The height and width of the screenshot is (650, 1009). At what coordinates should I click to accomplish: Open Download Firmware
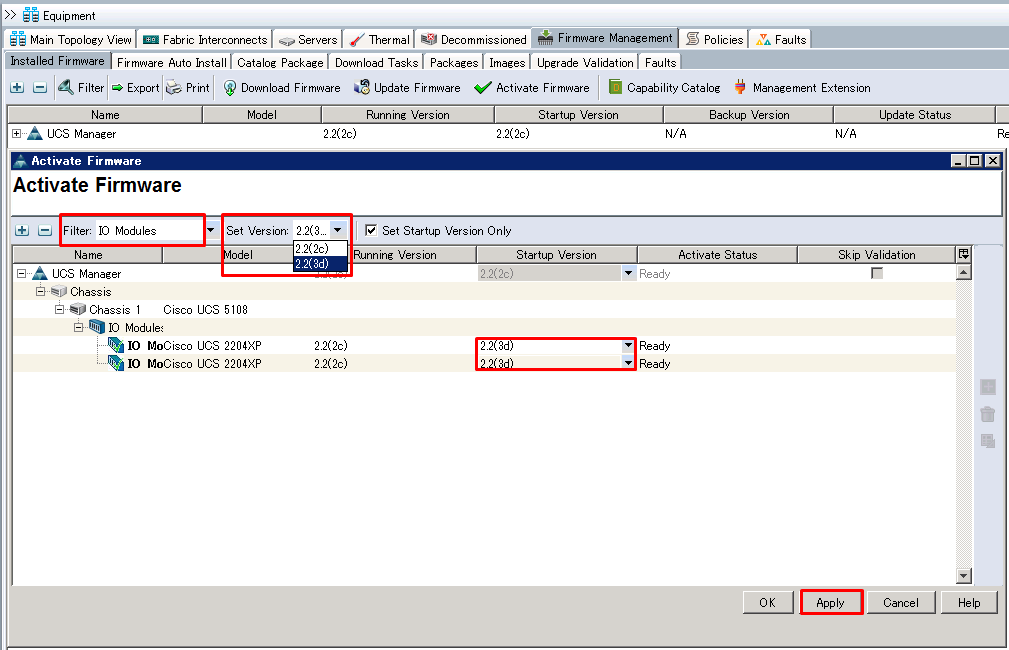click(282, 88)
